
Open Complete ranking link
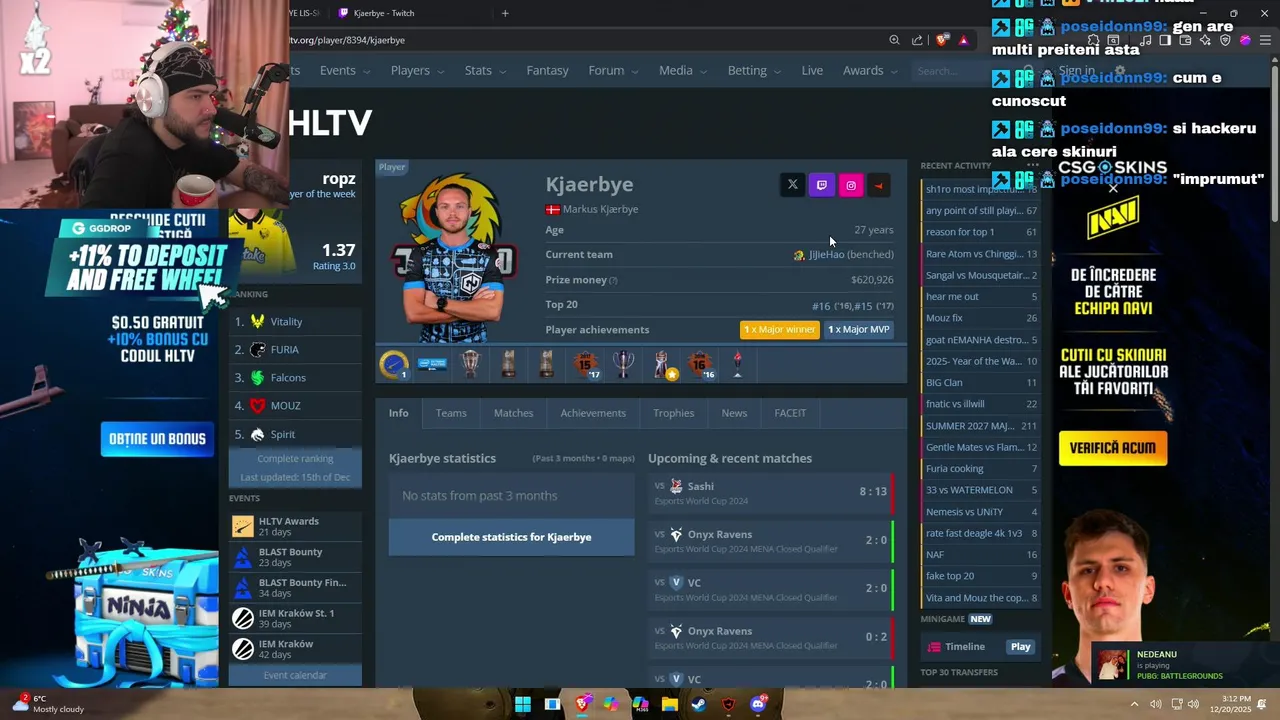(295, 459)
